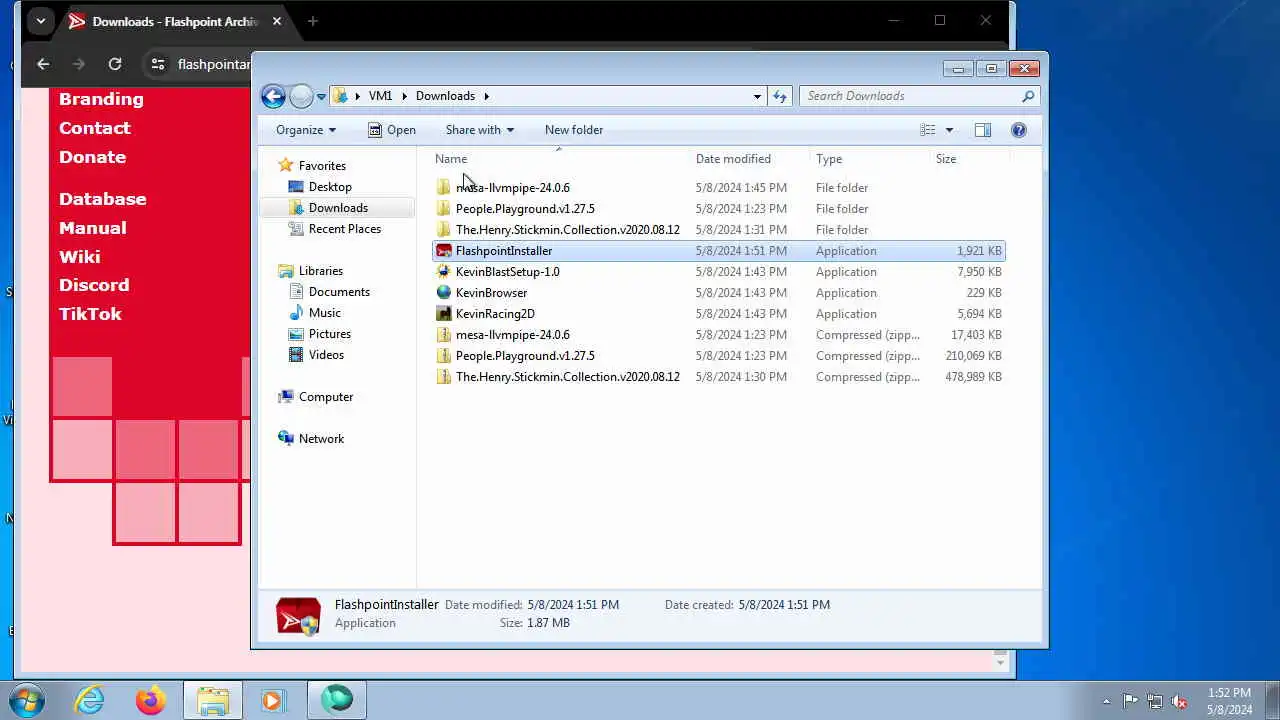Click New folder button
1280x720 pixels.
click(x=574, y=130)
